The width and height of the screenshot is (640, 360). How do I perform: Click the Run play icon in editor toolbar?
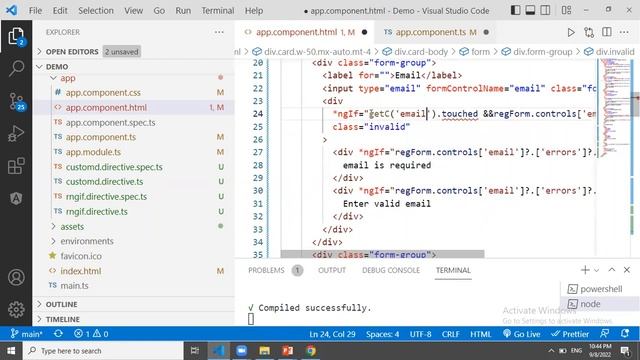point(571,32)
